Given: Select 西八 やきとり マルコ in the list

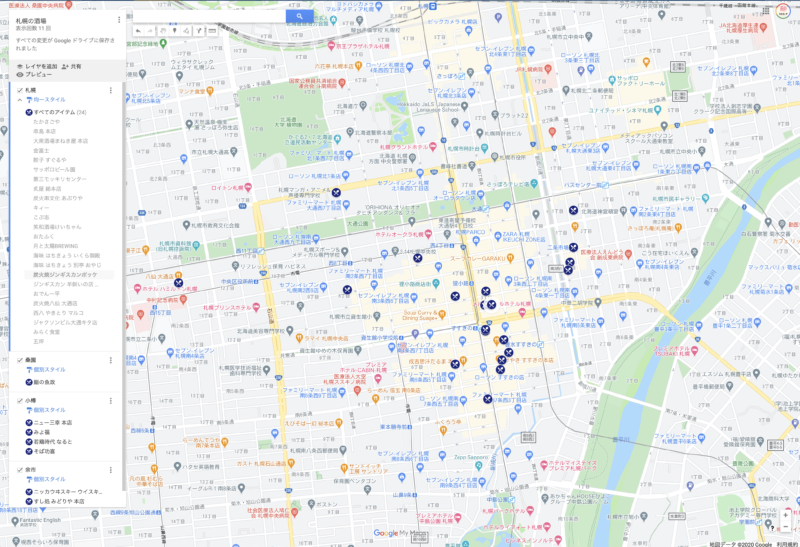Looking at the screenshot, I should tap(58, 313).
